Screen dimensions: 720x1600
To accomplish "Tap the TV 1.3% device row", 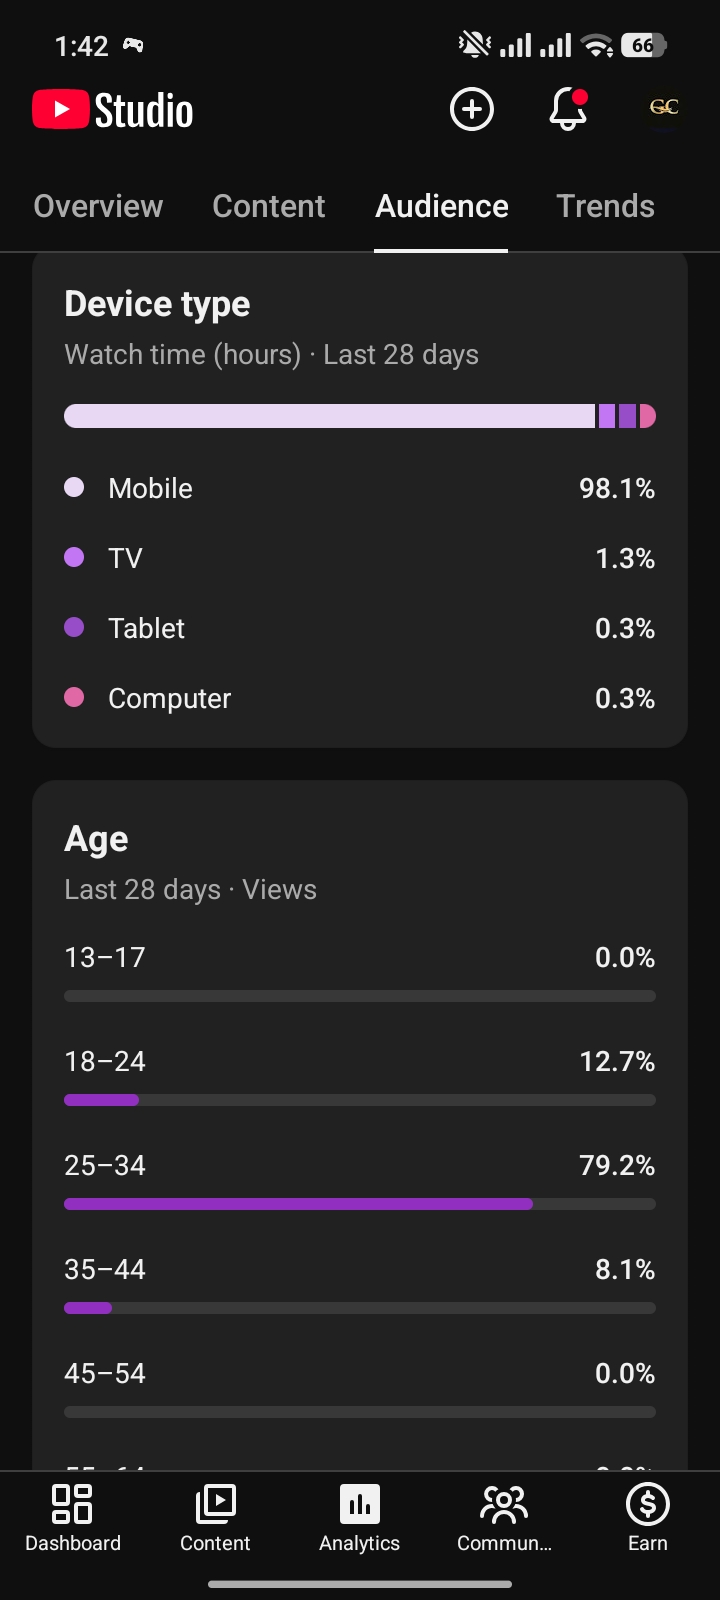I will click(x=360, y=558).
